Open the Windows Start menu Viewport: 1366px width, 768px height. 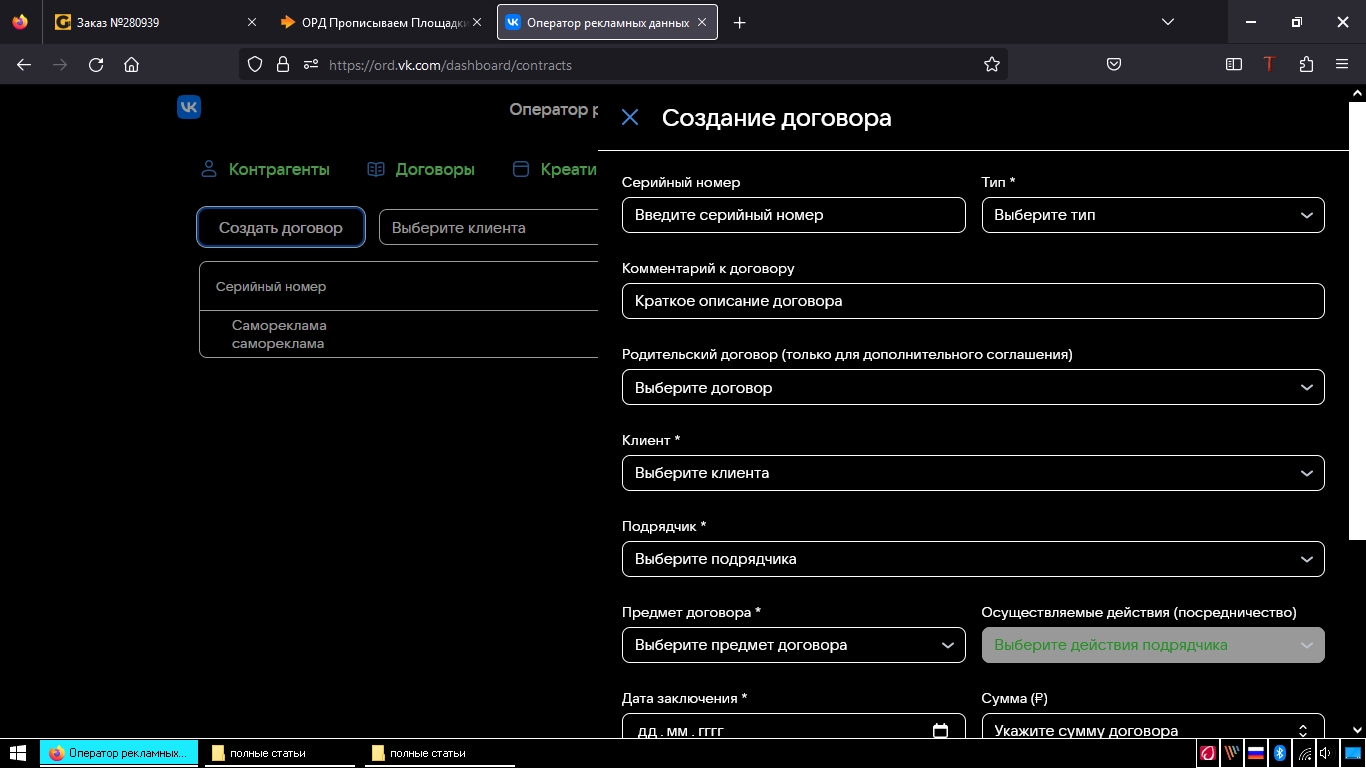pos(18,753)
